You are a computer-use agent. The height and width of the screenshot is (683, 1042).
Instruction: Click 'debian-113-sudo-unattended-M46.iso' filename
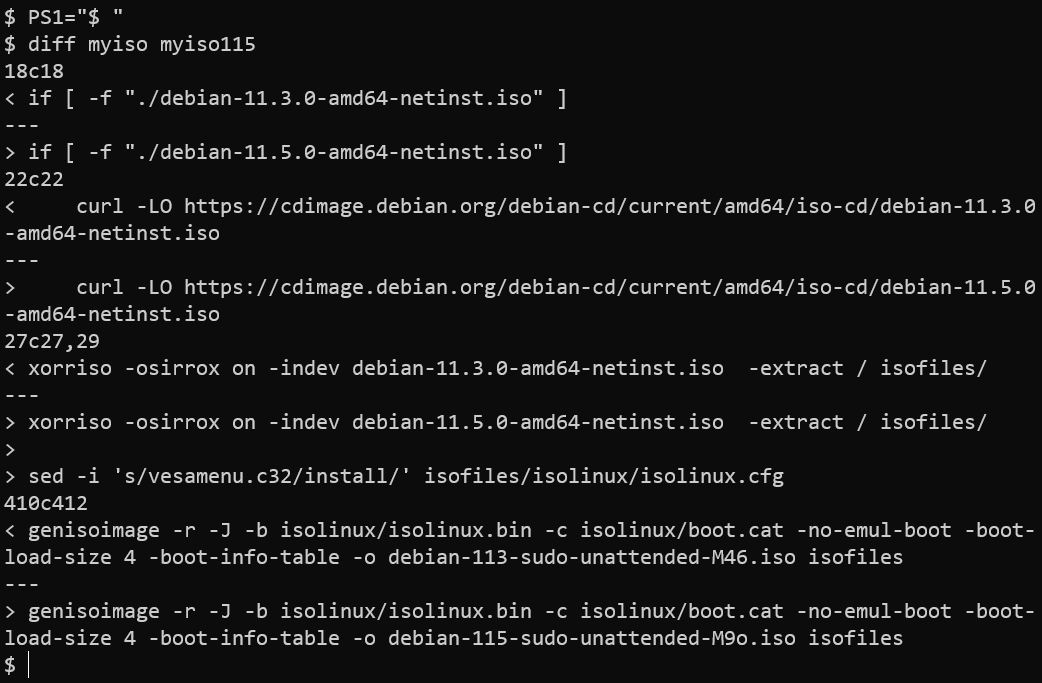tap(591, 557)
